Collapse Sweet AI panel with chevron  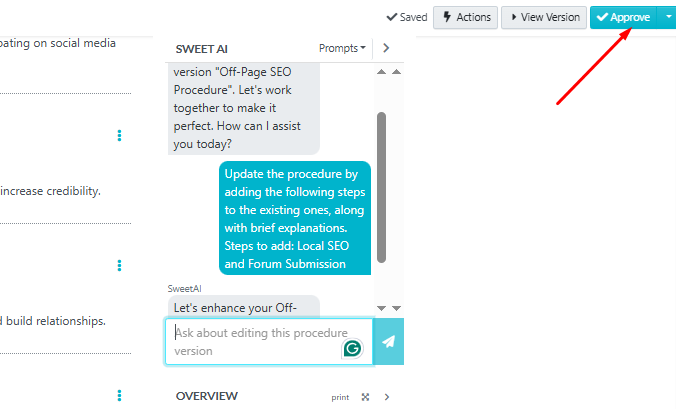386,48
